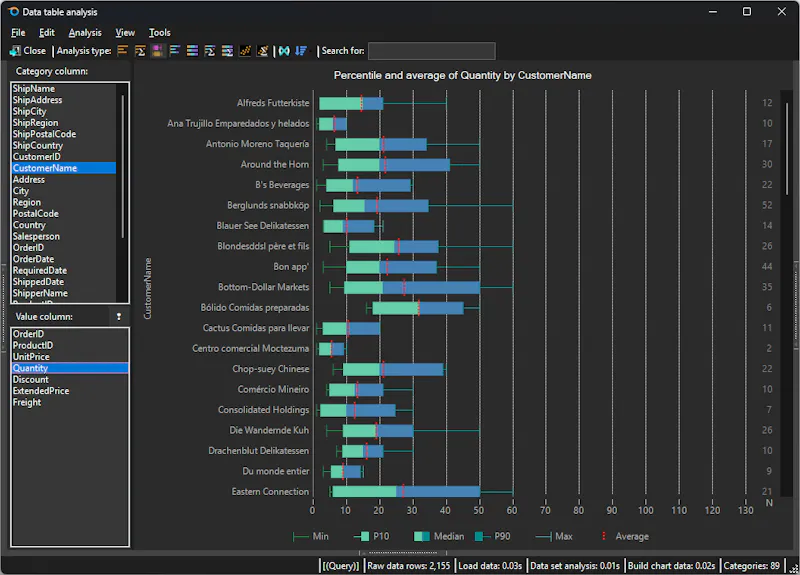The width and height of the screenshot is (800, 575).
Task: Click the Value column options exclamation icon
Action: tap(119, 316)
